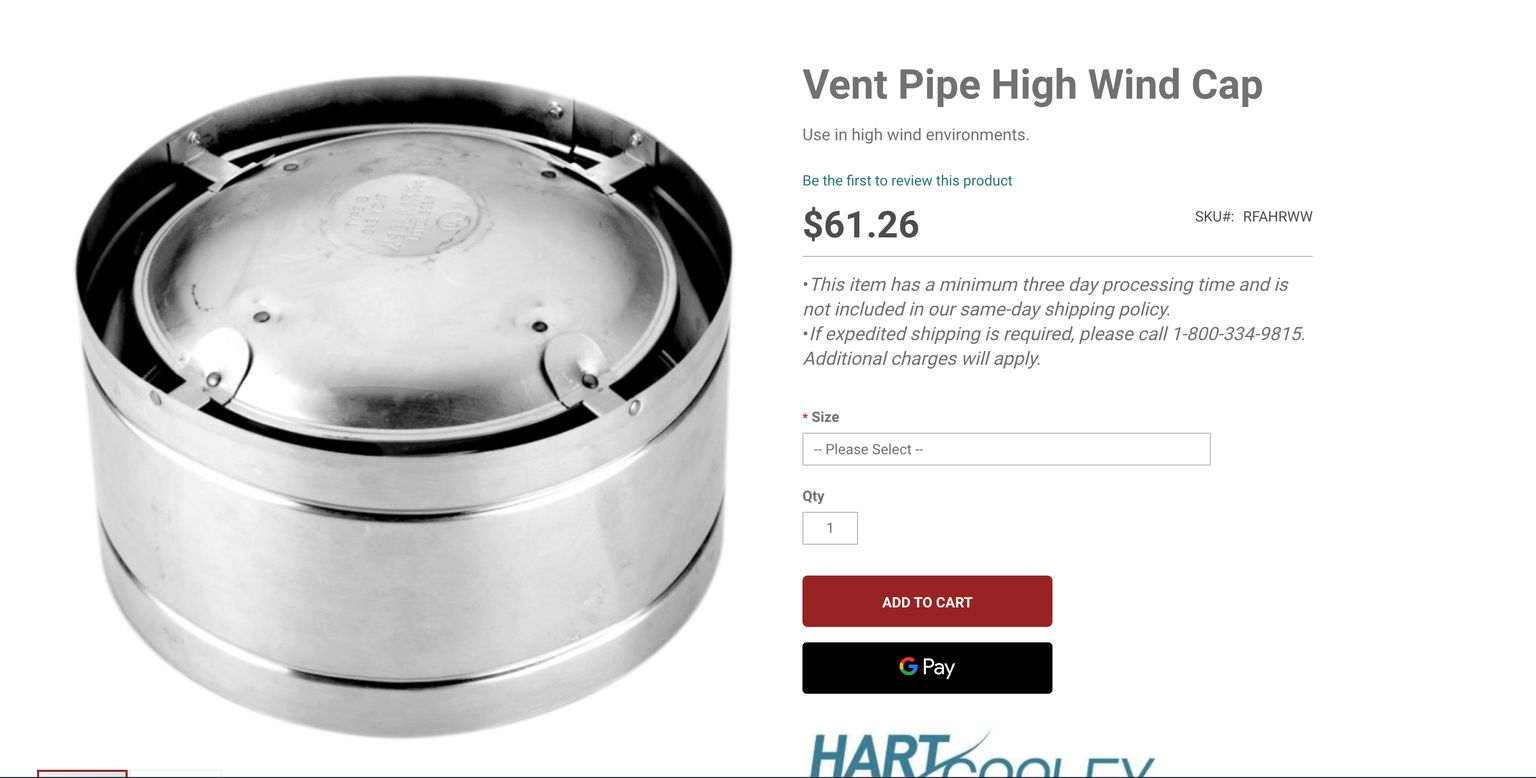
Task: Click 'Use in high wind environments' description
Action: coord(915,135)
